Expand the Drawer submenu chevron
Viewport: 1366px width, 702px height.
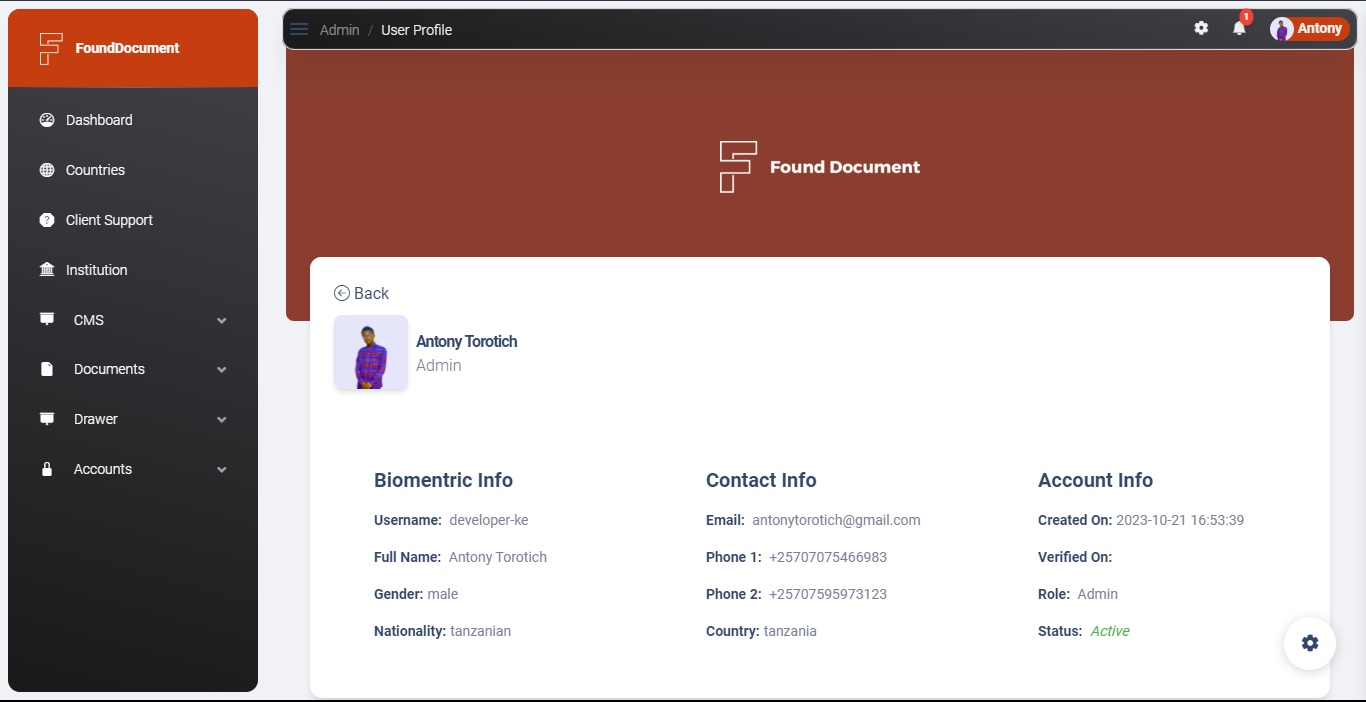pos(222,419)
